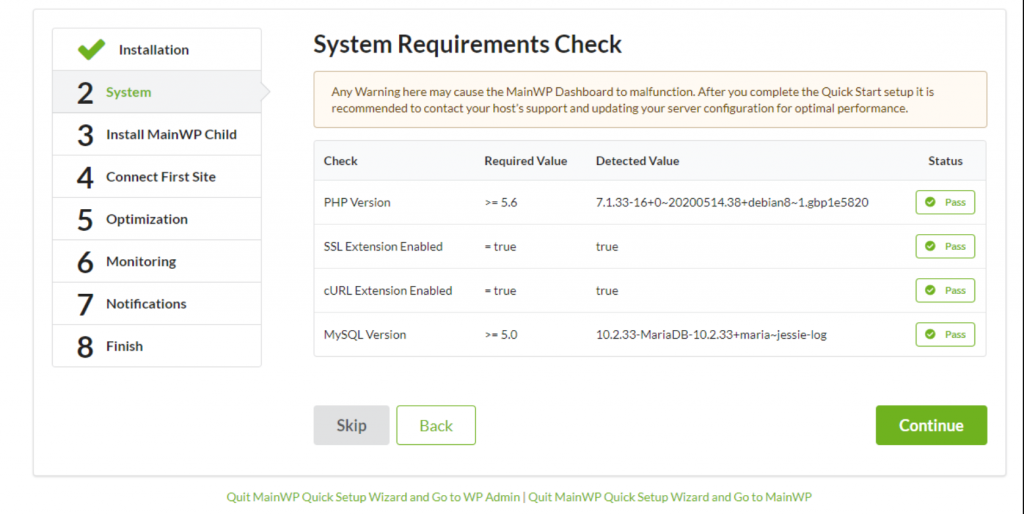Click the warning notice about MainWP Dashboard malfunction
The height and width of the screenshot is (514, 1024).
pyautogui.click(x=650, y=99)
